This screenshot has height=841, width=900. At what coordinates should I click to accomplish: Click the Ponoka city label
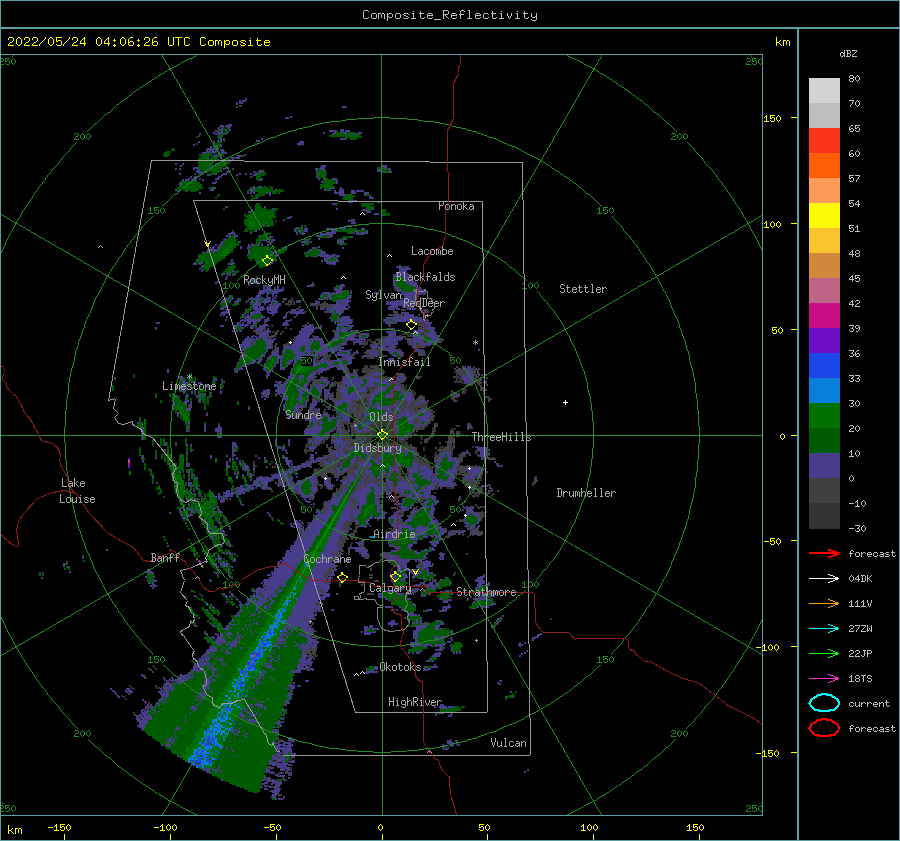[456, 206]
